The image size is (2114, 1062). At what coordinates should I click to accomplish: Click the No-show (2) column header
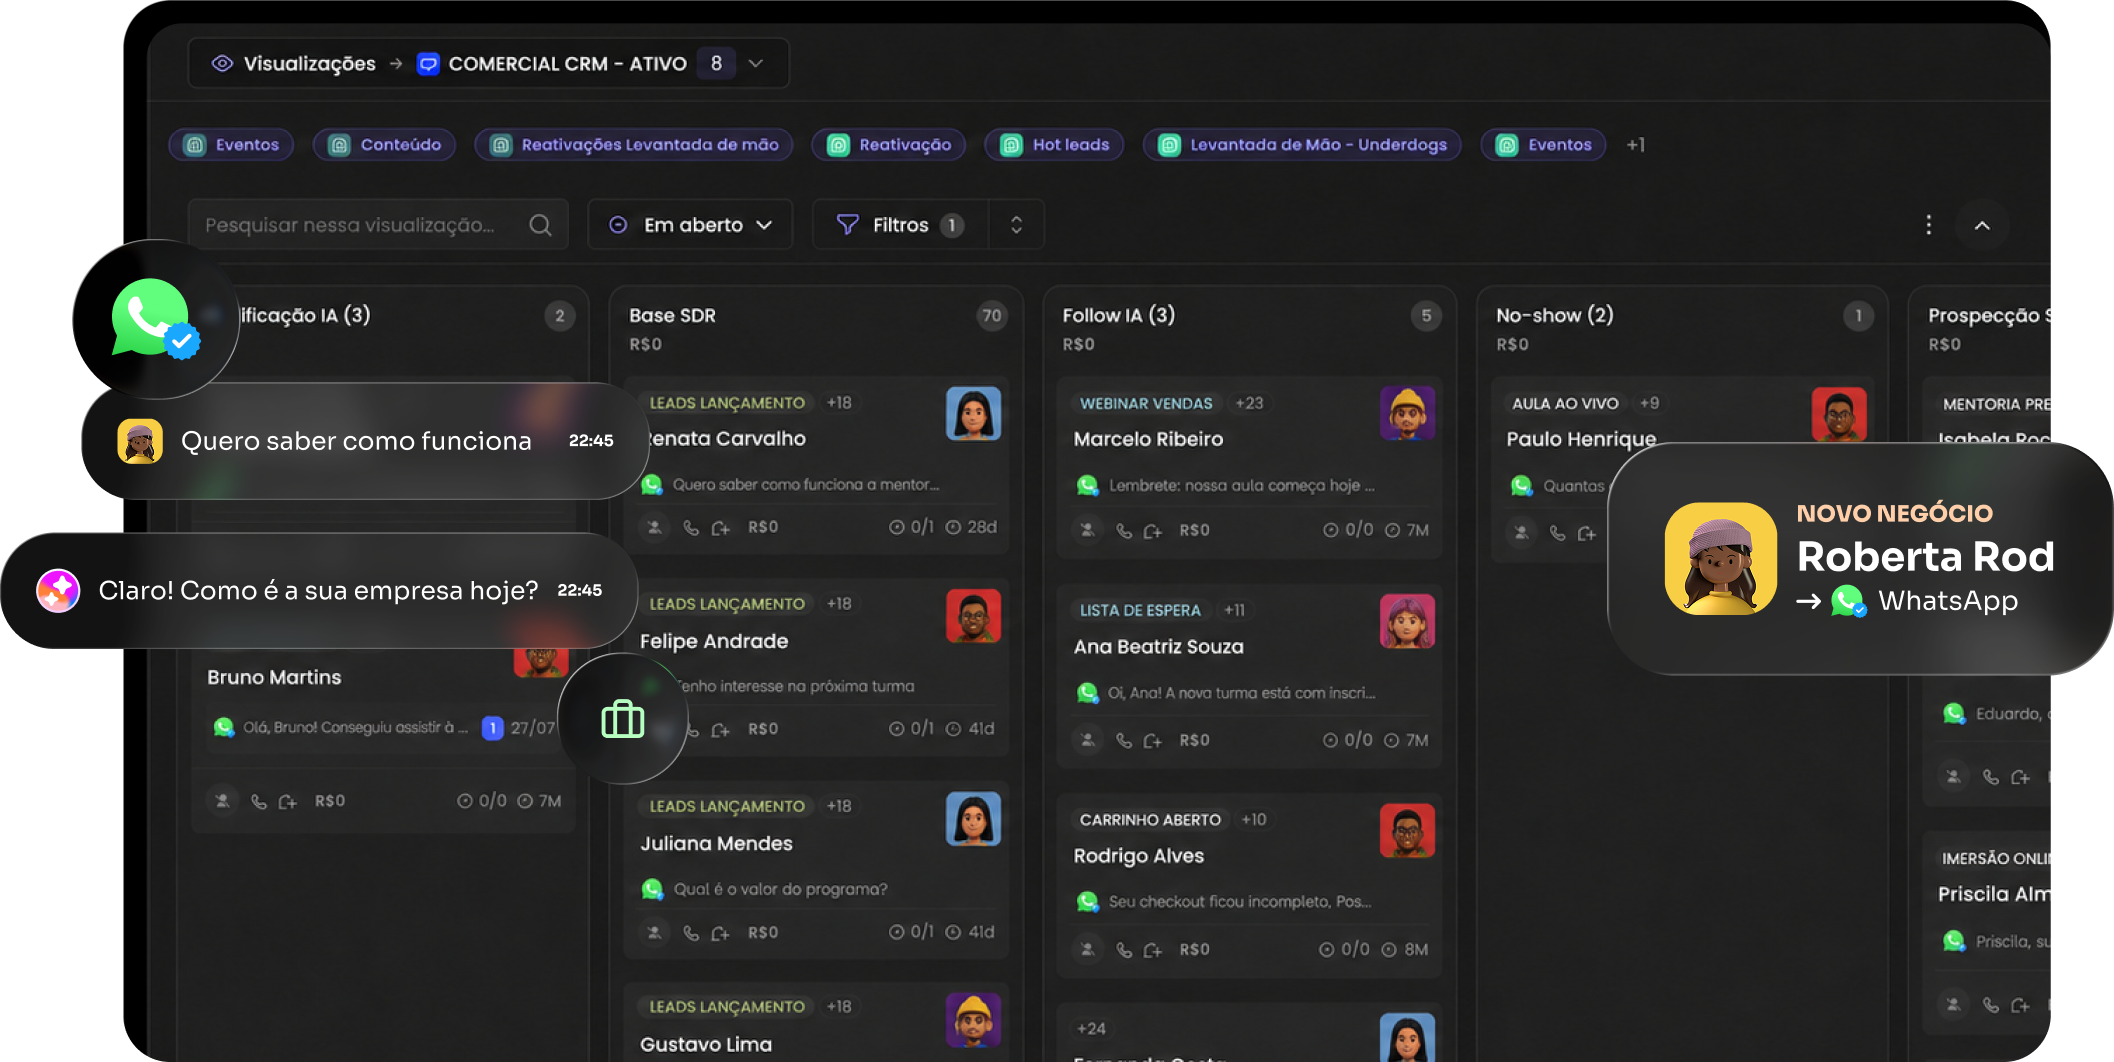tap(1554, 315)
